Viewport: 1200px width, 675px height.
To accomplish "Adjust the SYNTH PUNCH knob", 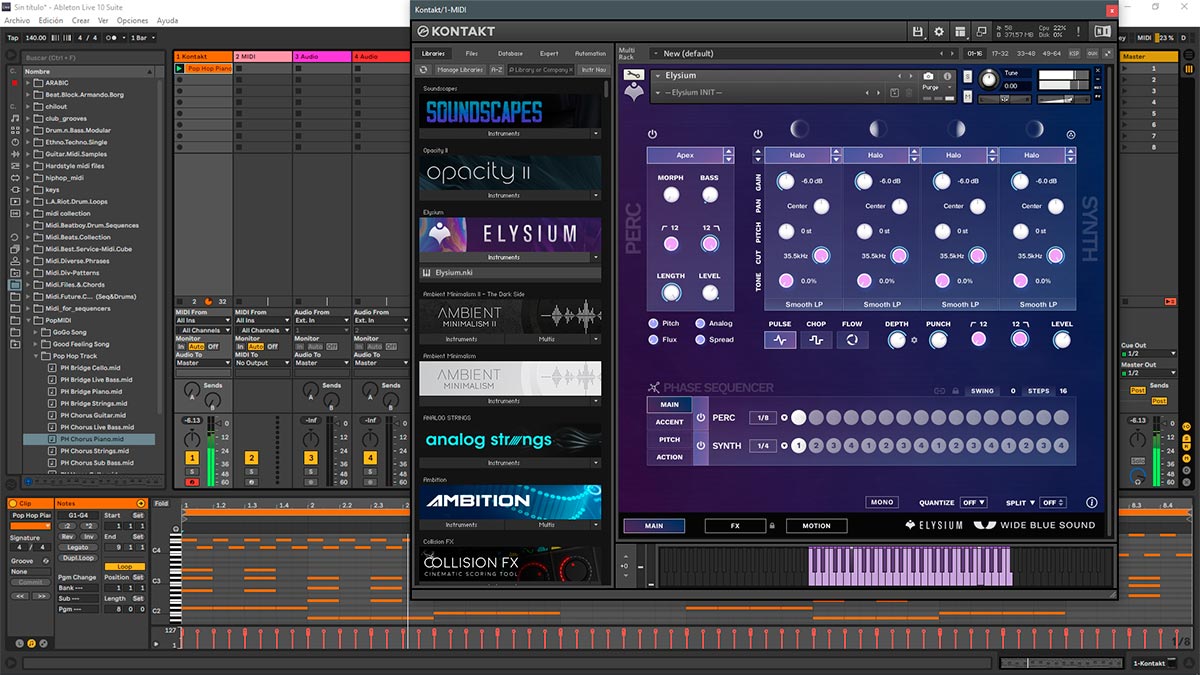I will pos(938,340).
